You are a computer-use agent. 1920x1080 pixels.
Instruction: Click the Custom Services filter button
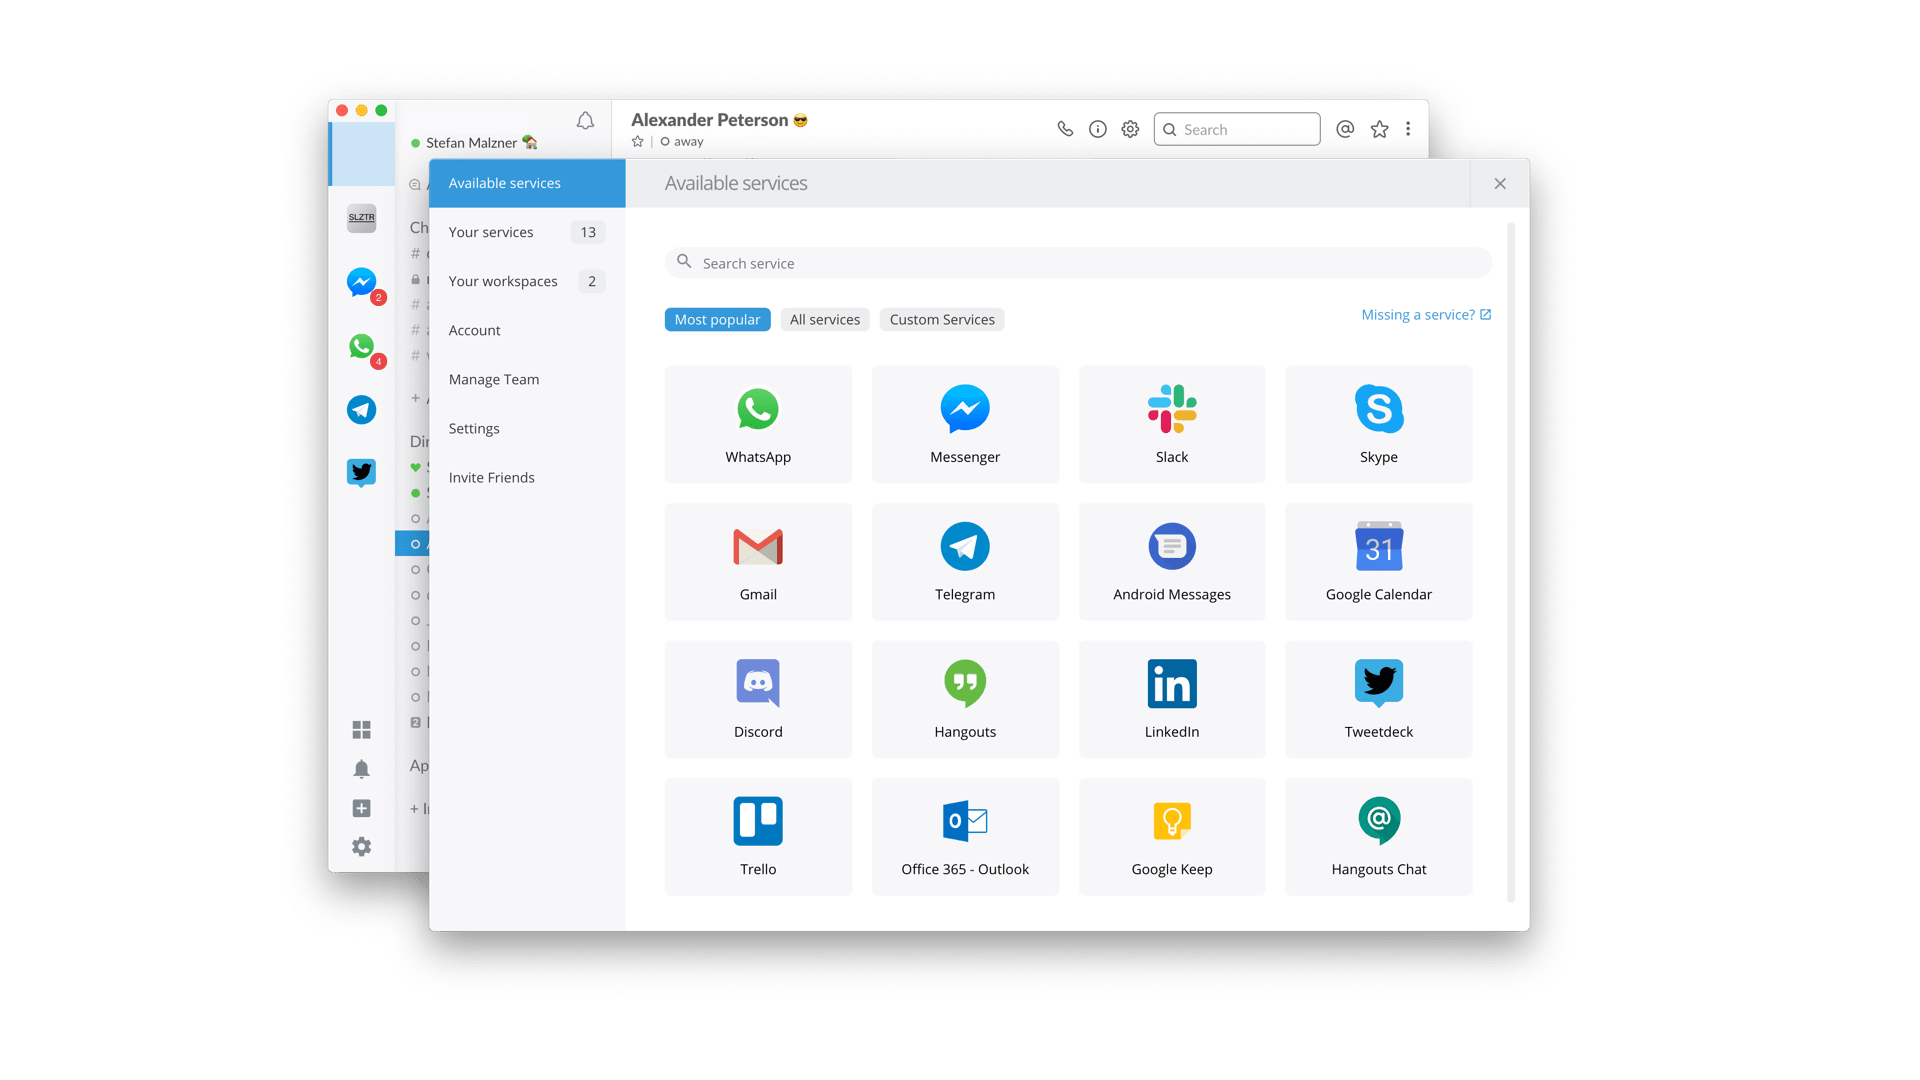coord(940,319)
